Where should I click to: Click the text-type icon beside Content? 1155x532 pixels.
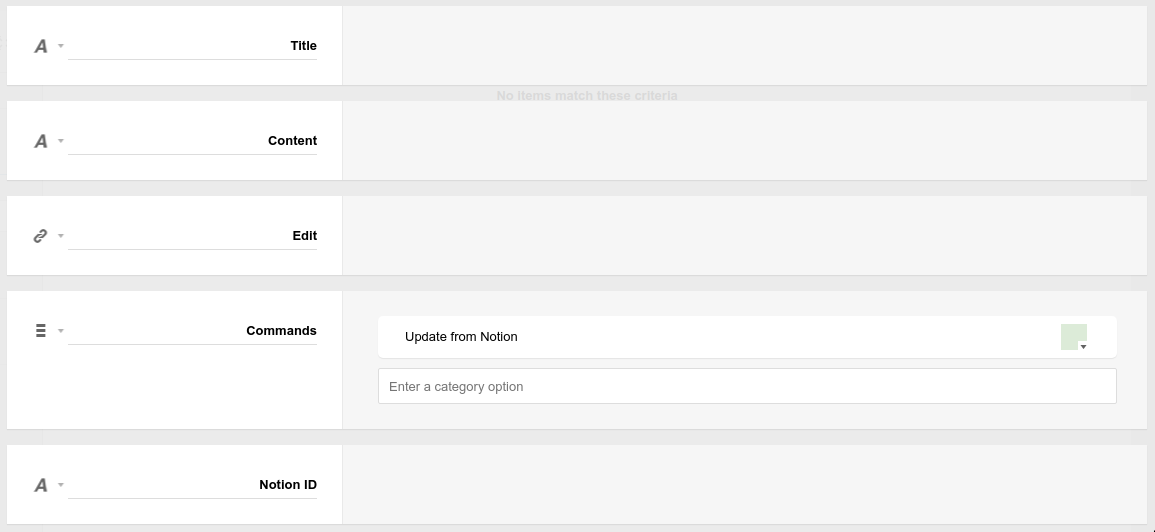(41, 141)
